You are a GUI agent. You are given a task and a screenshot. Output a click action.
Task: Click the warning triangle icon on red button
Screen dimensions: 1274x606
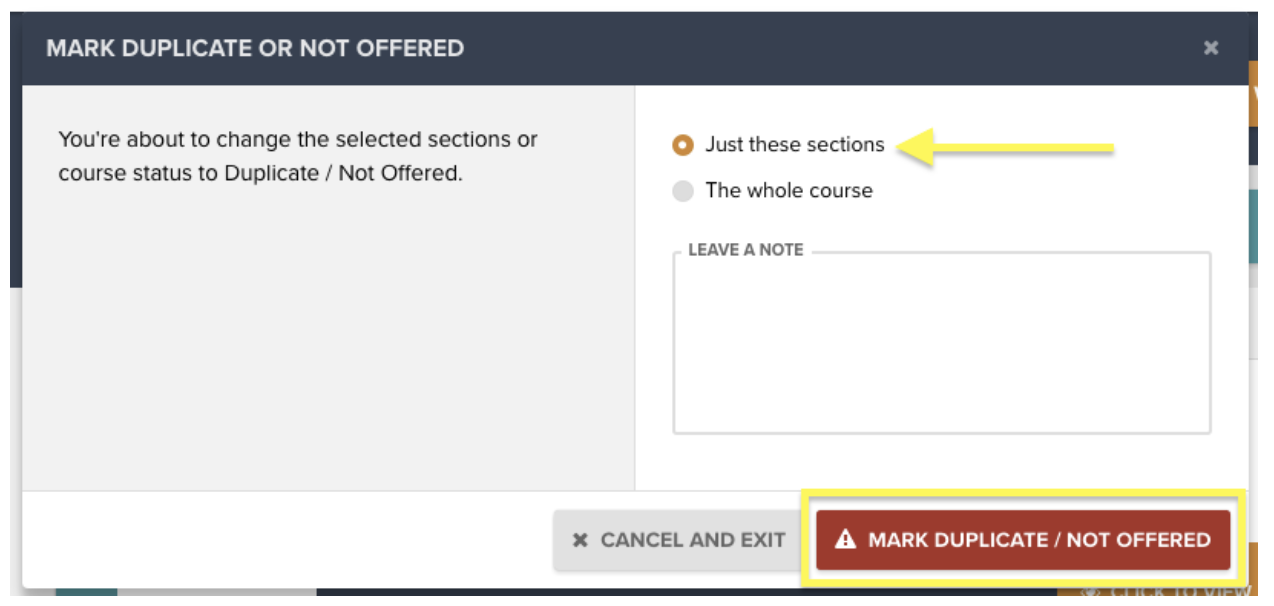coord(846,540)
